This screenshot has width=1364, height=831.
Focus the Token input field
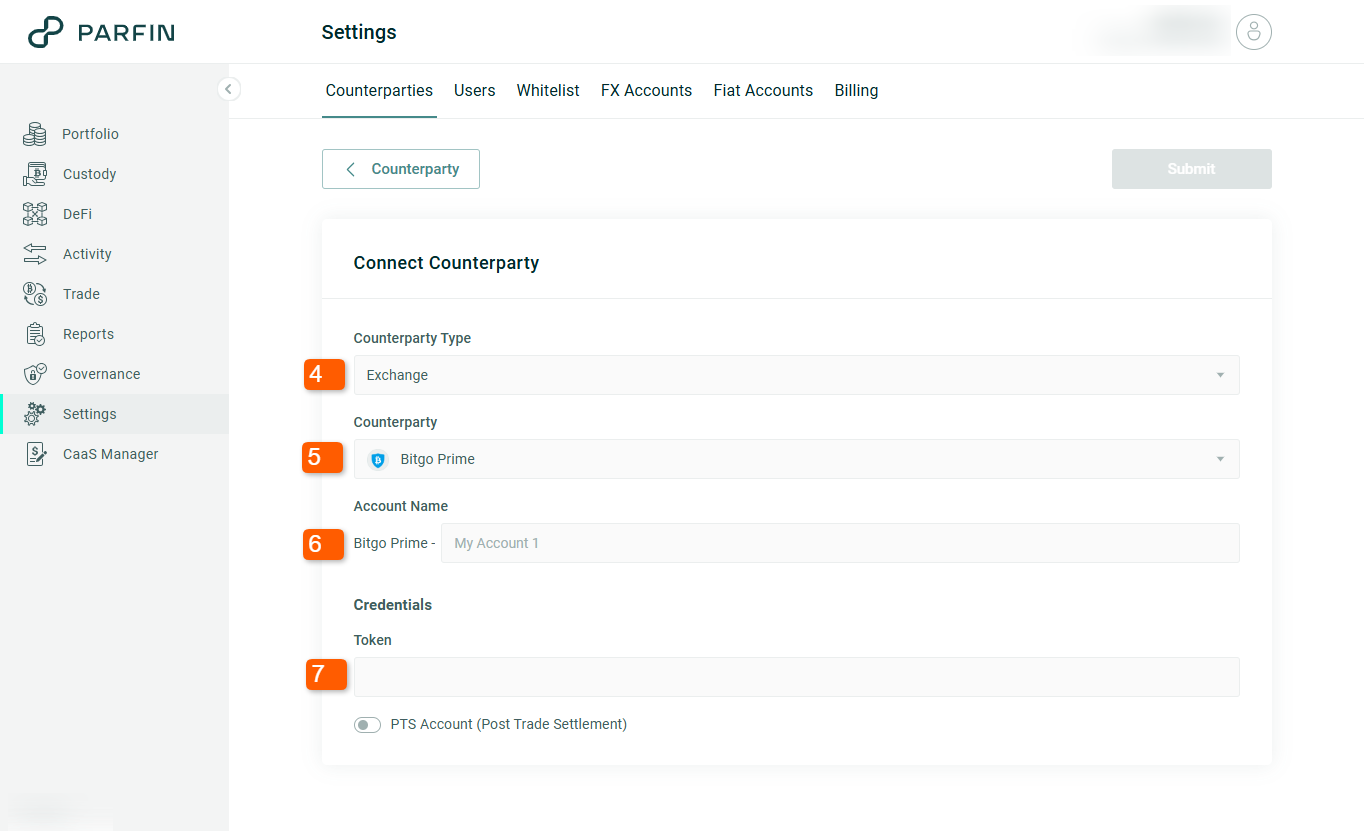[796, 677]
